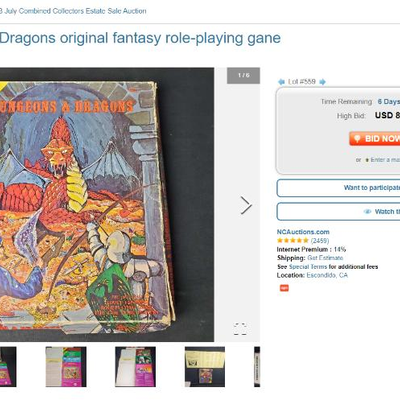Open Get Estimate shipping link
Screen dimensions: 400x400
click(325, 258)
